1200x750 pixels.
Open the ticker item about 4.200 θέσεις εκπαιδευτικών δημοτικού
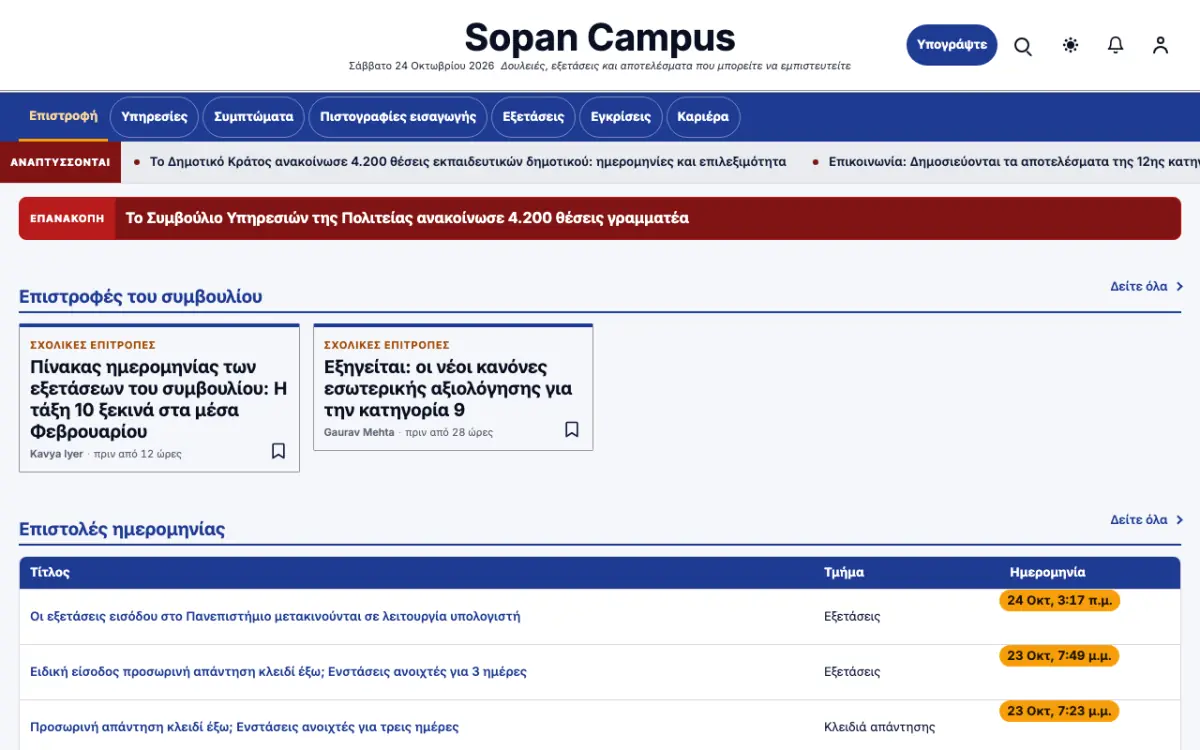click(x=468, y=161)
